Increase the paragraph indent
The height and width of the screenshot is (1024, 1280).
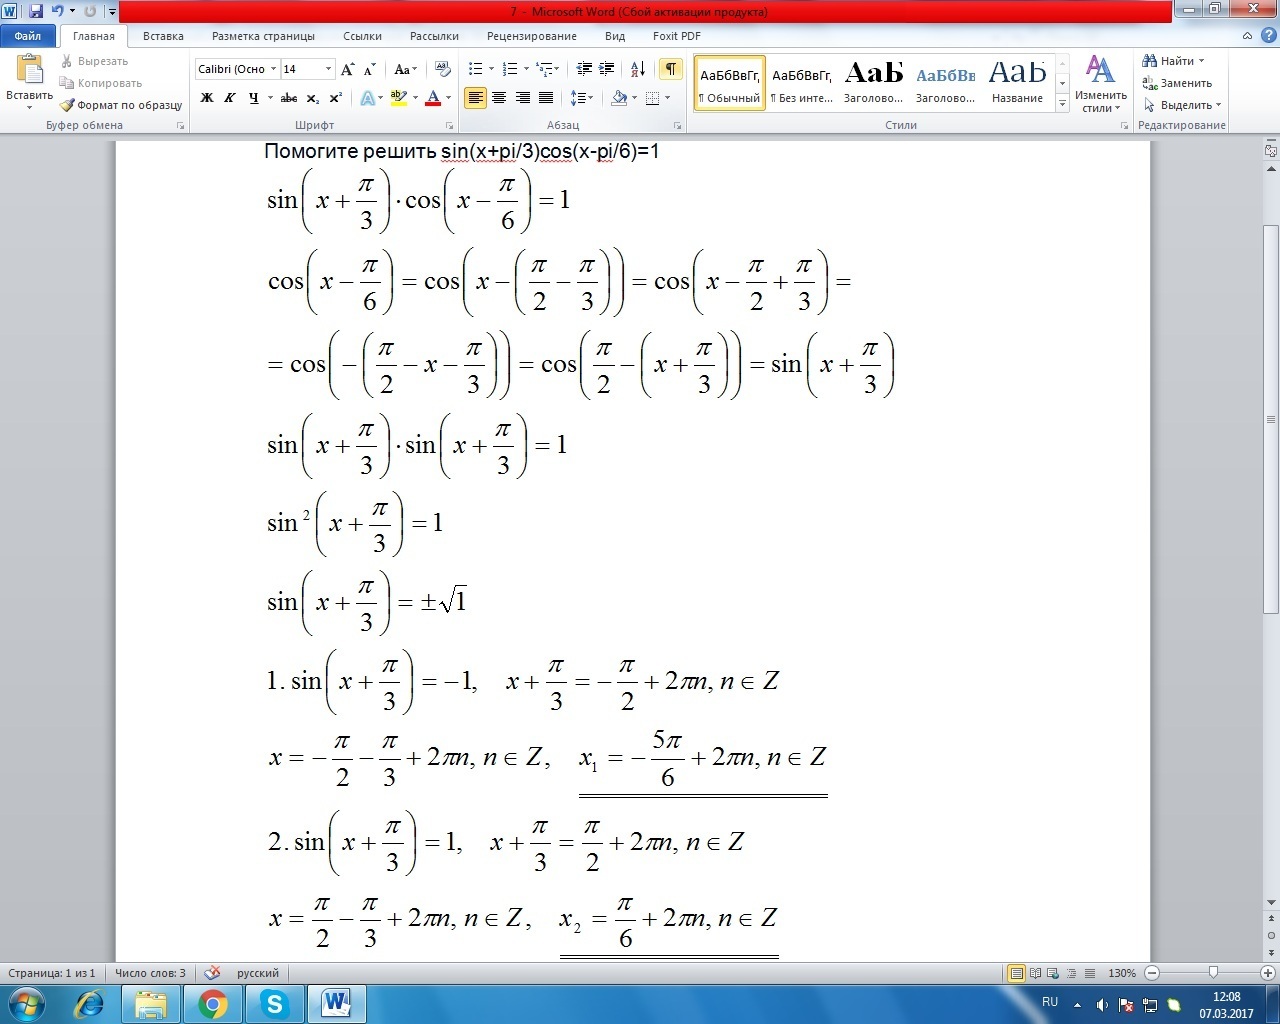point(607,69)
